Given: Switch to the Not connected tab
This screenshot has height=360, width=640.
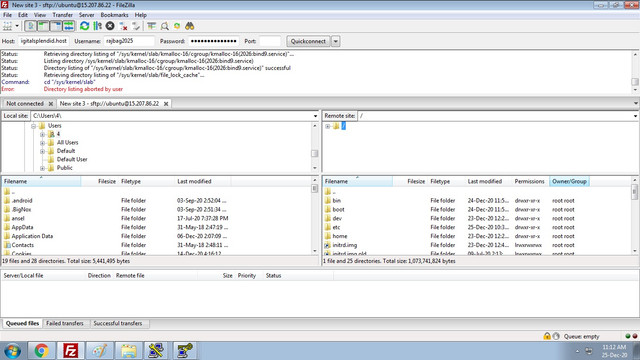Looking at the screenshot, I should pyautogui.click(x=25, y=104).
